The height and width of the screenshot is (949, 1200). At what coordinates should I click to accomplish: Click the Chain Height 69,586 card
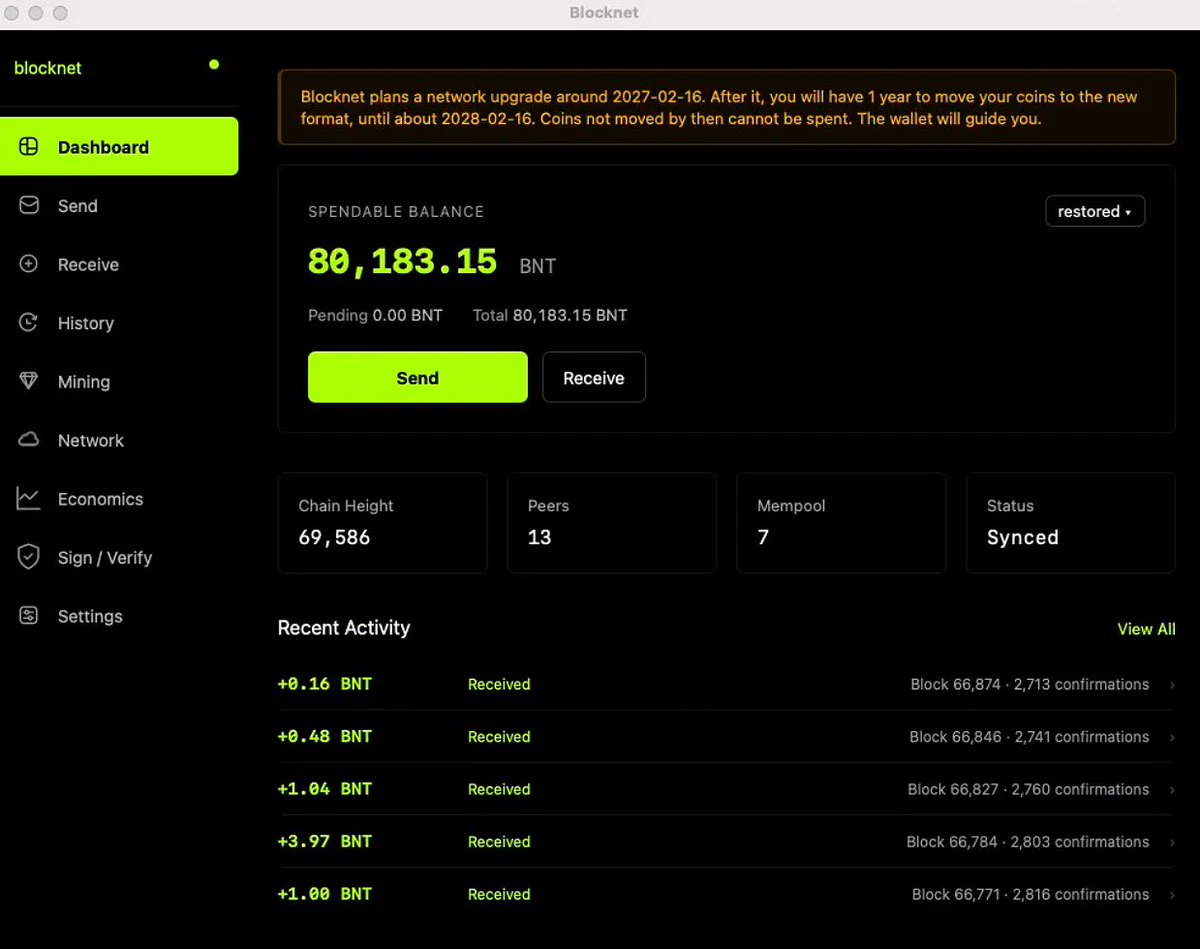point(382,523)
